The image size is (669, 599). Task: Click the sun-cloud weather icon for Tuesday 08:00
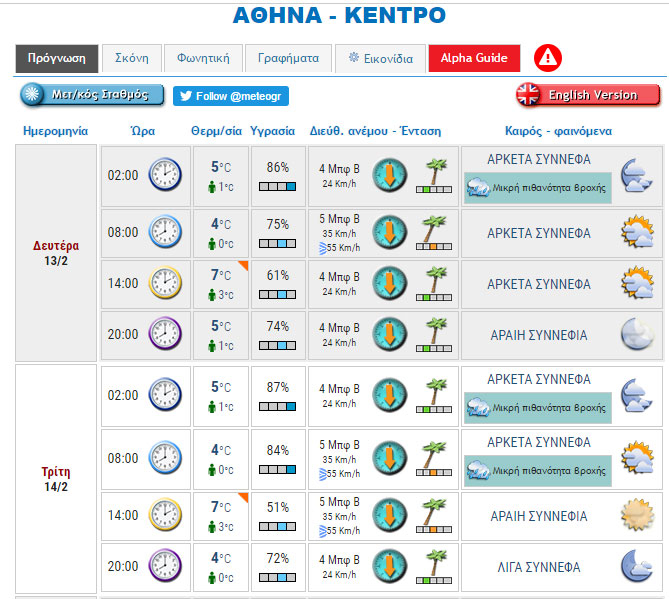click(x=636, y=457)
